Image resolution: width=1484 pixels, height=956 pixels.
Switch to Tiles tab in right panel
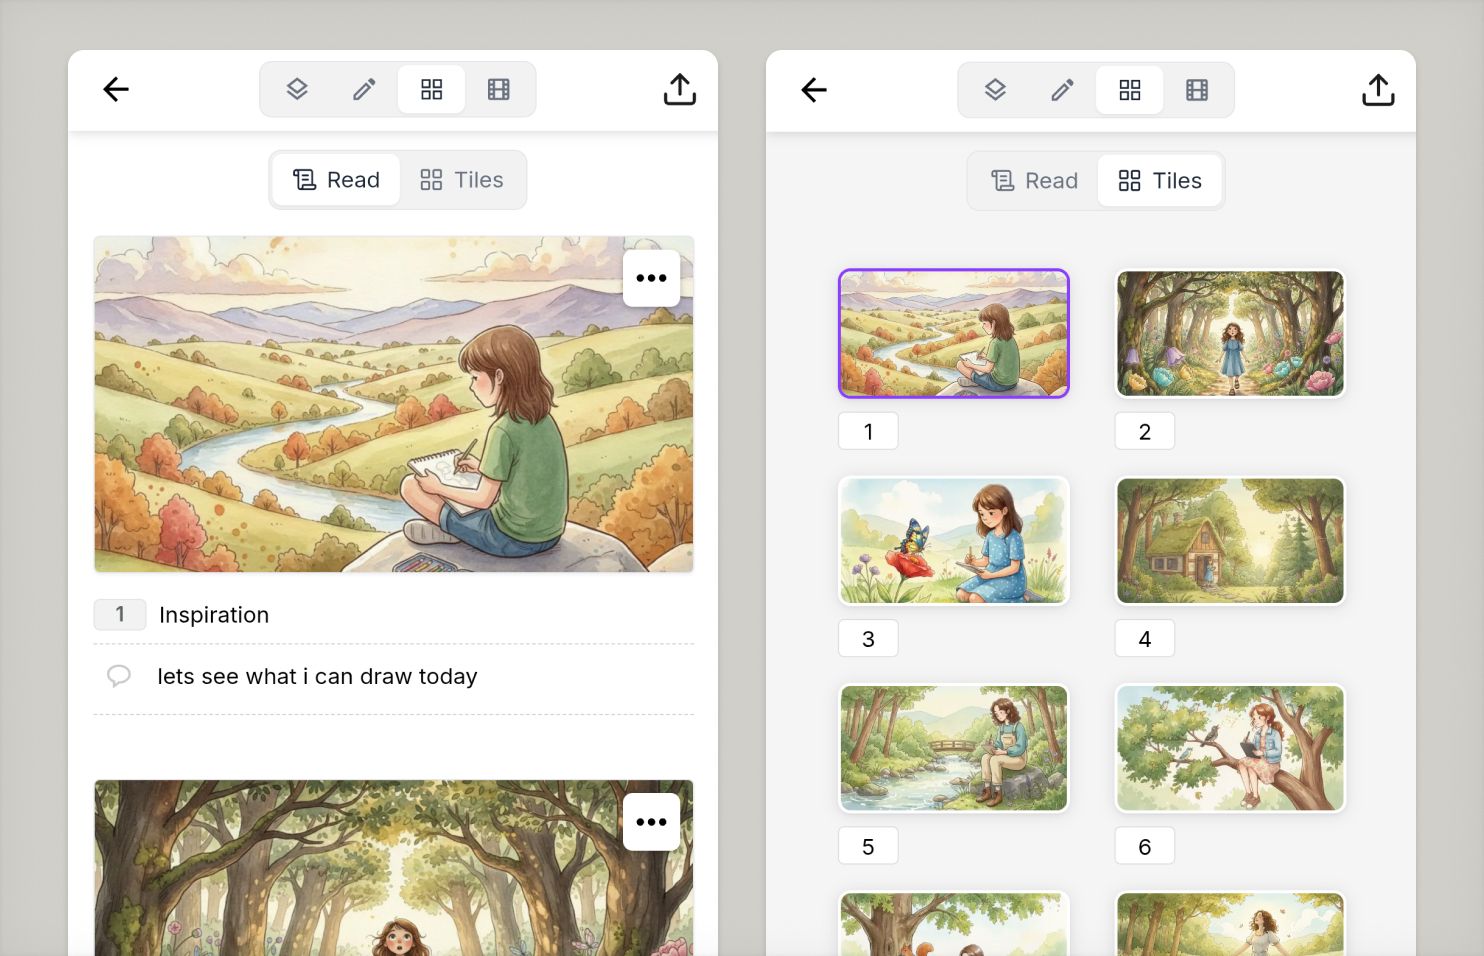[x=1160, y=181]
